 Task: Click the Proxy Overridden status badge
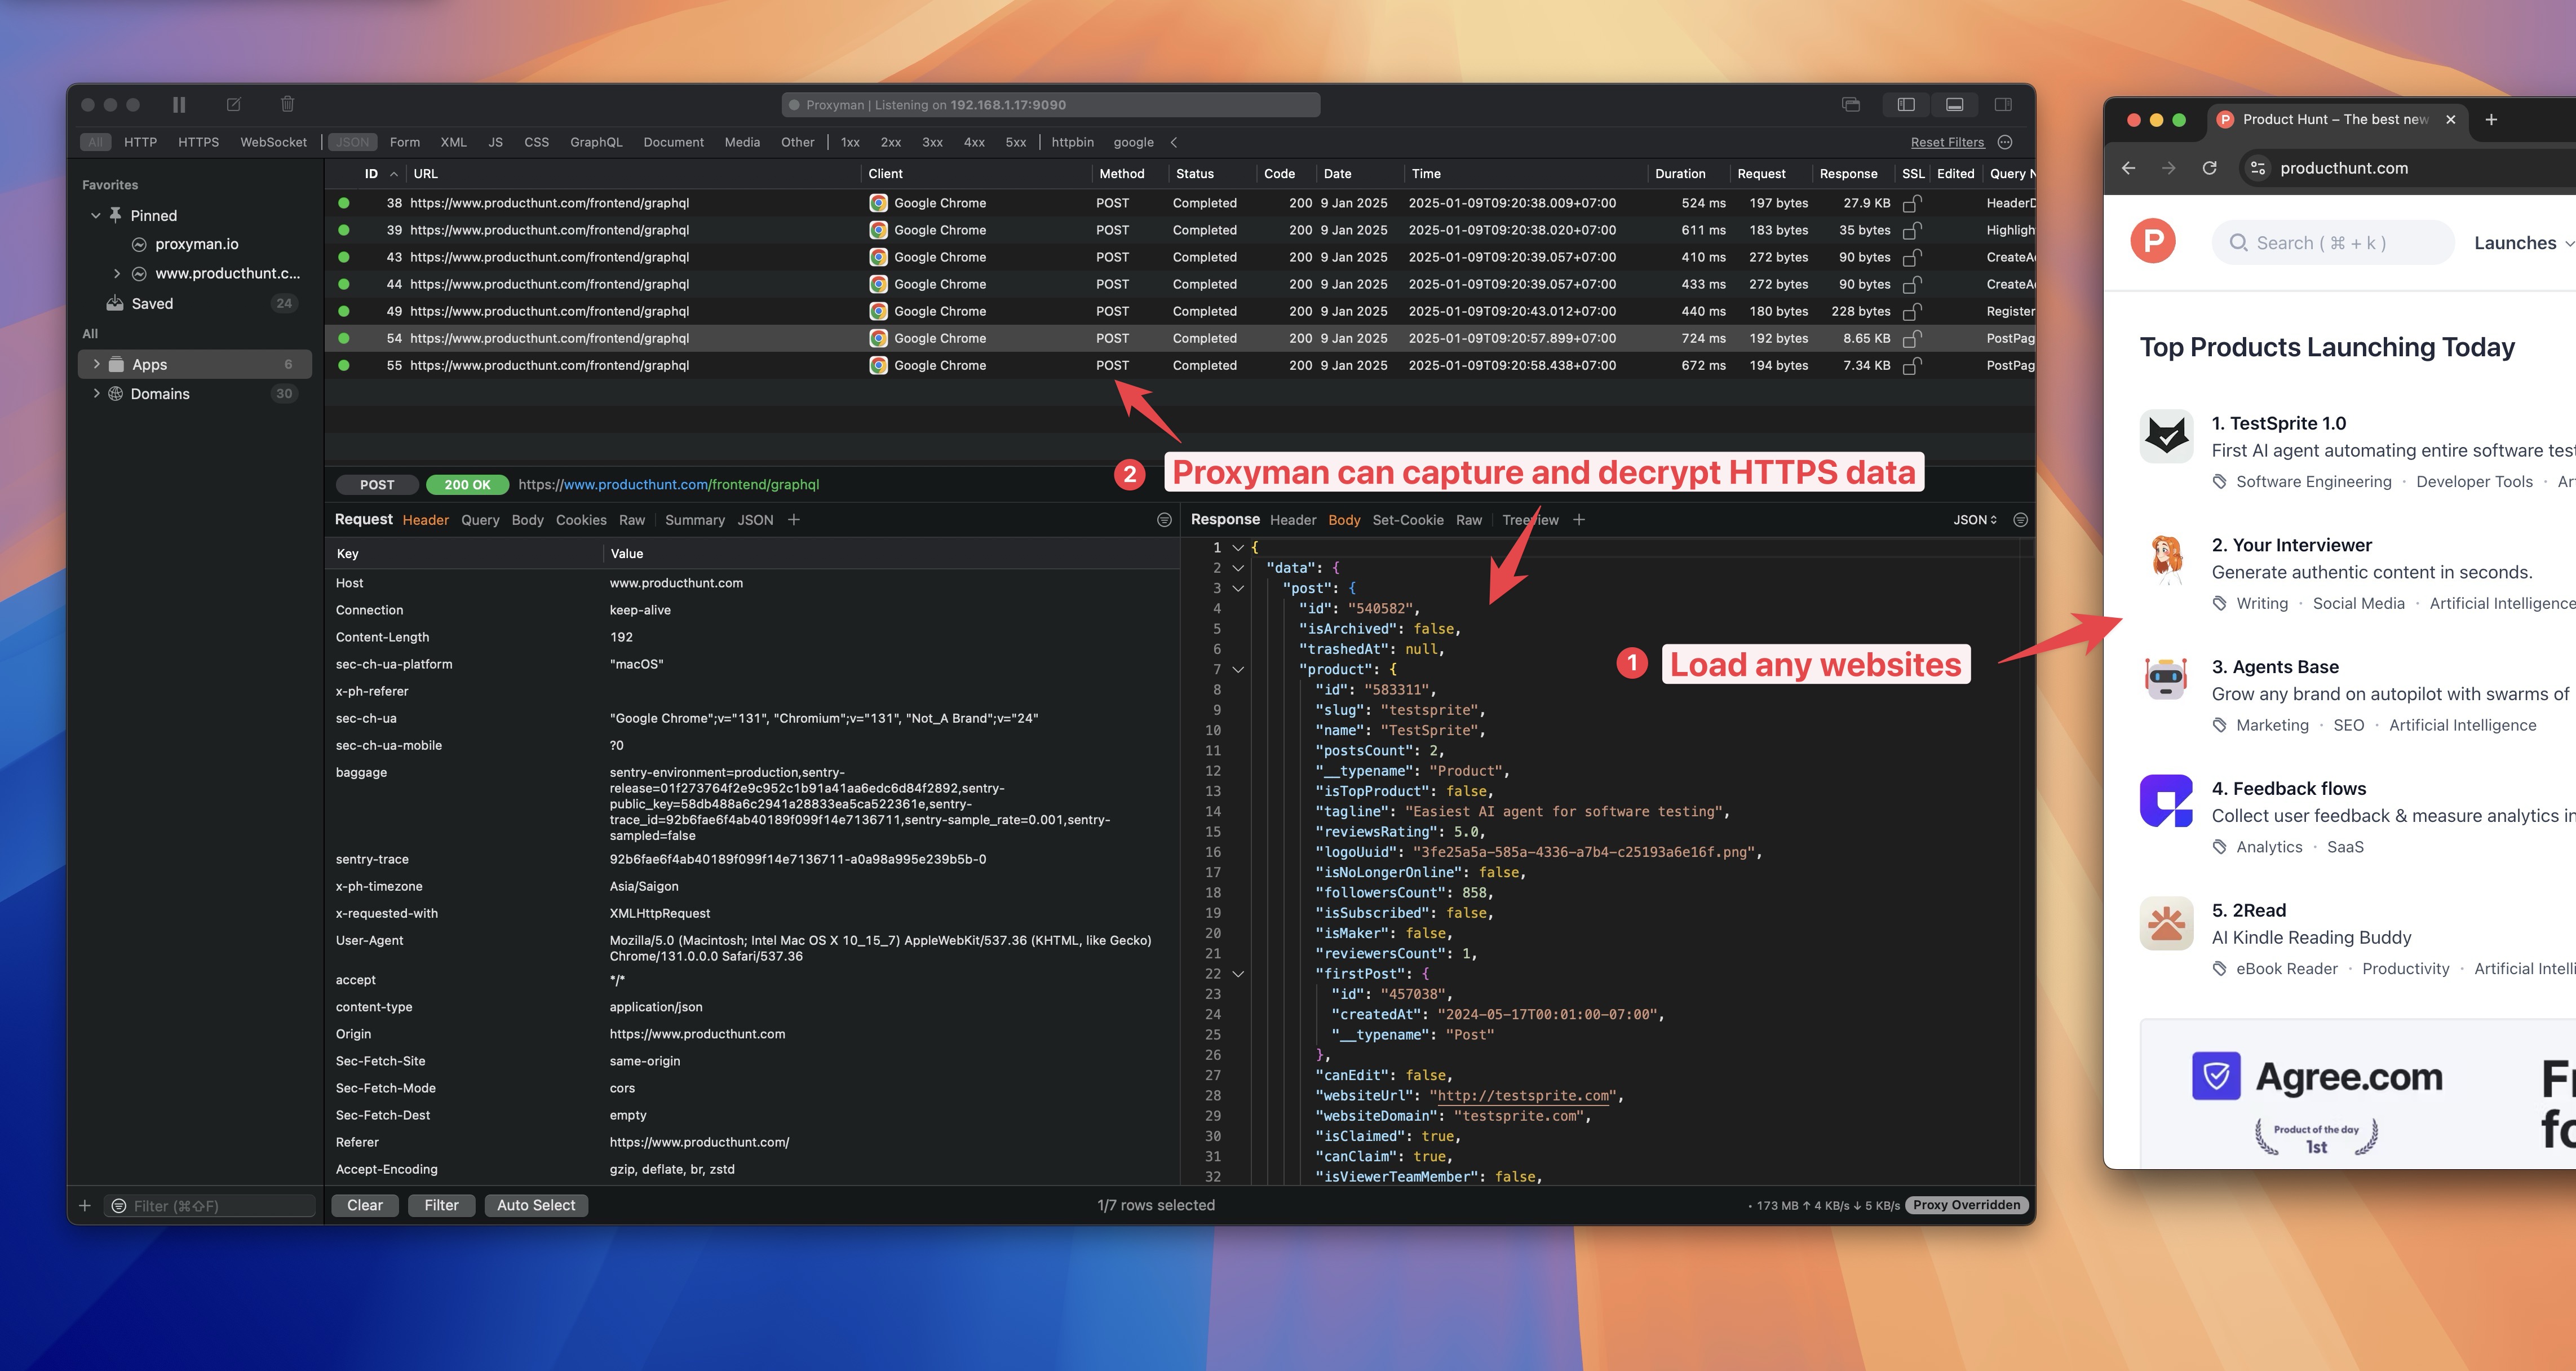pyautogui.click(x=1966, y=1205)
